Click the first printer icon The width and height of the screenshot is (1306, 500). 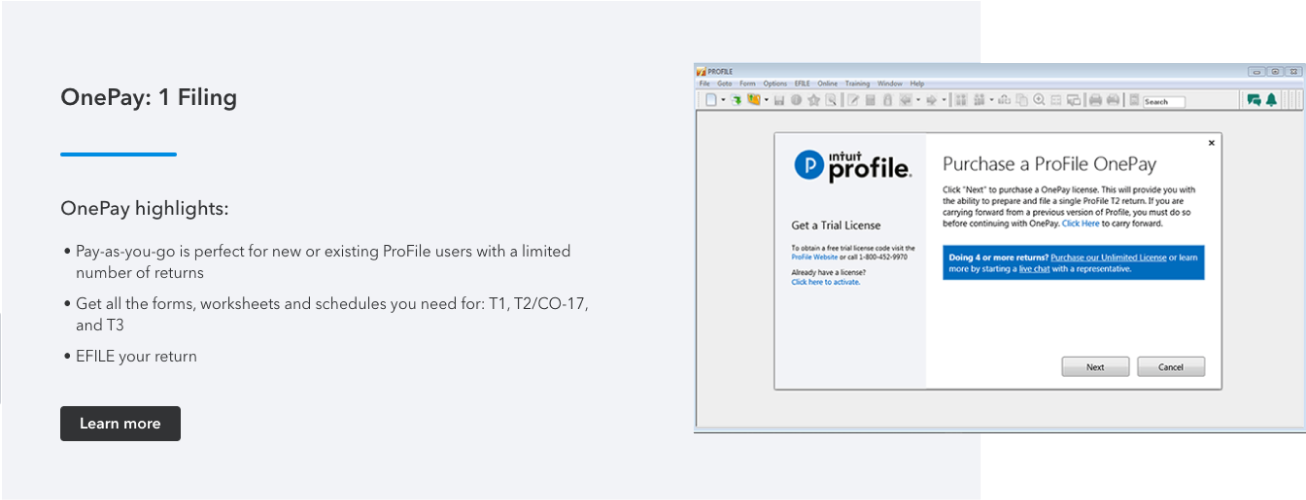tap(1095, 100)
